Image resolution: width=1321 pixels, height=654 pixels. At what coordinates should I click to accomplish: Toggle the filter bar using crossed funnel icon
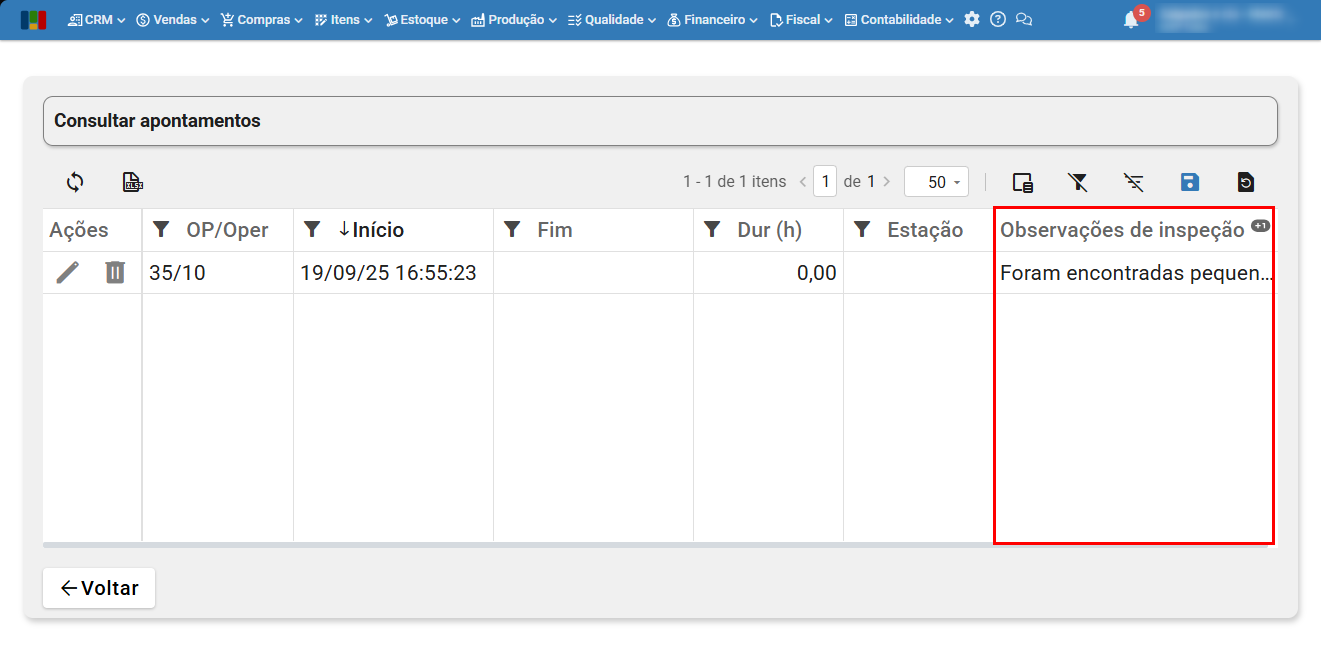point(1077,182)
